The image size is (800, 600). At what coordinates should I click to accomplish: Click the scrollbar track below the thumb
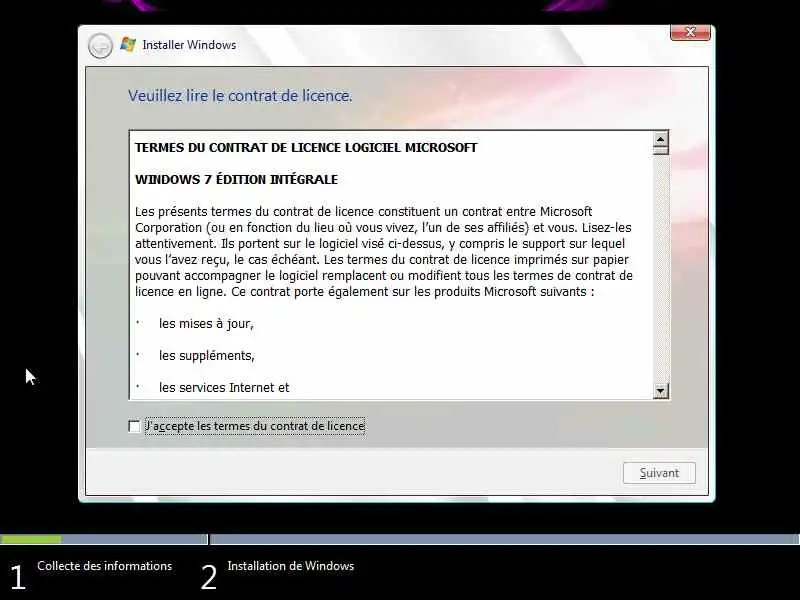click(661, 269)
